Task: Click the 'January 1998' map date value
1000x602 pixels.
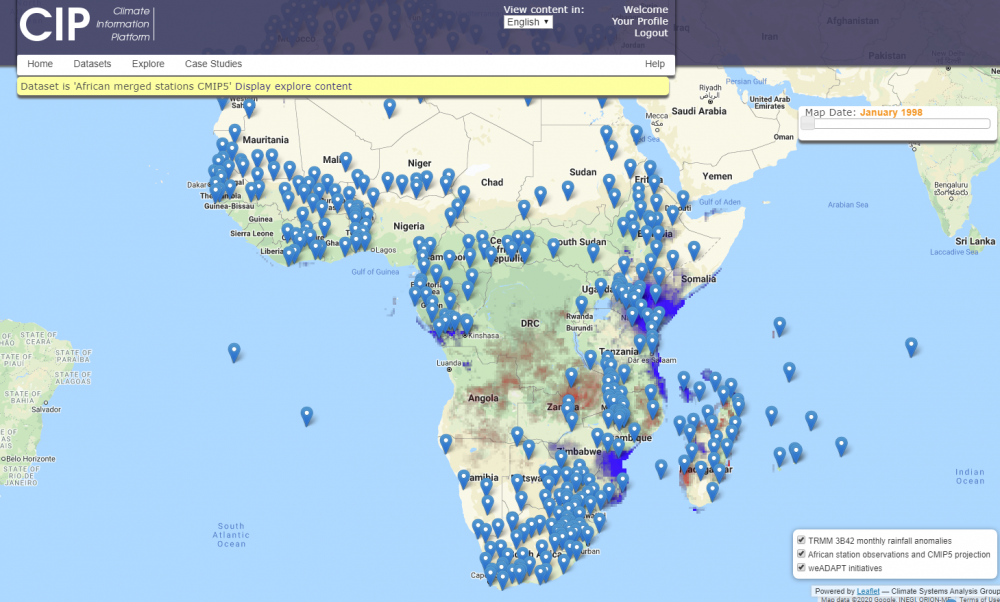Action: (891, 112)
